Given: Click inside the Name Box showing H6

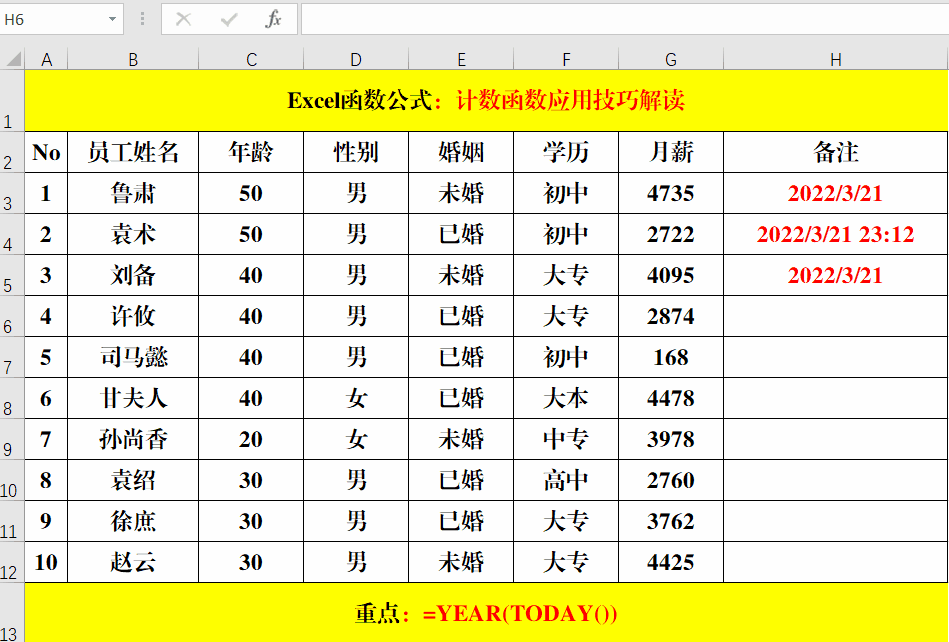Looking at the screenshot, I should click(53, 19).
